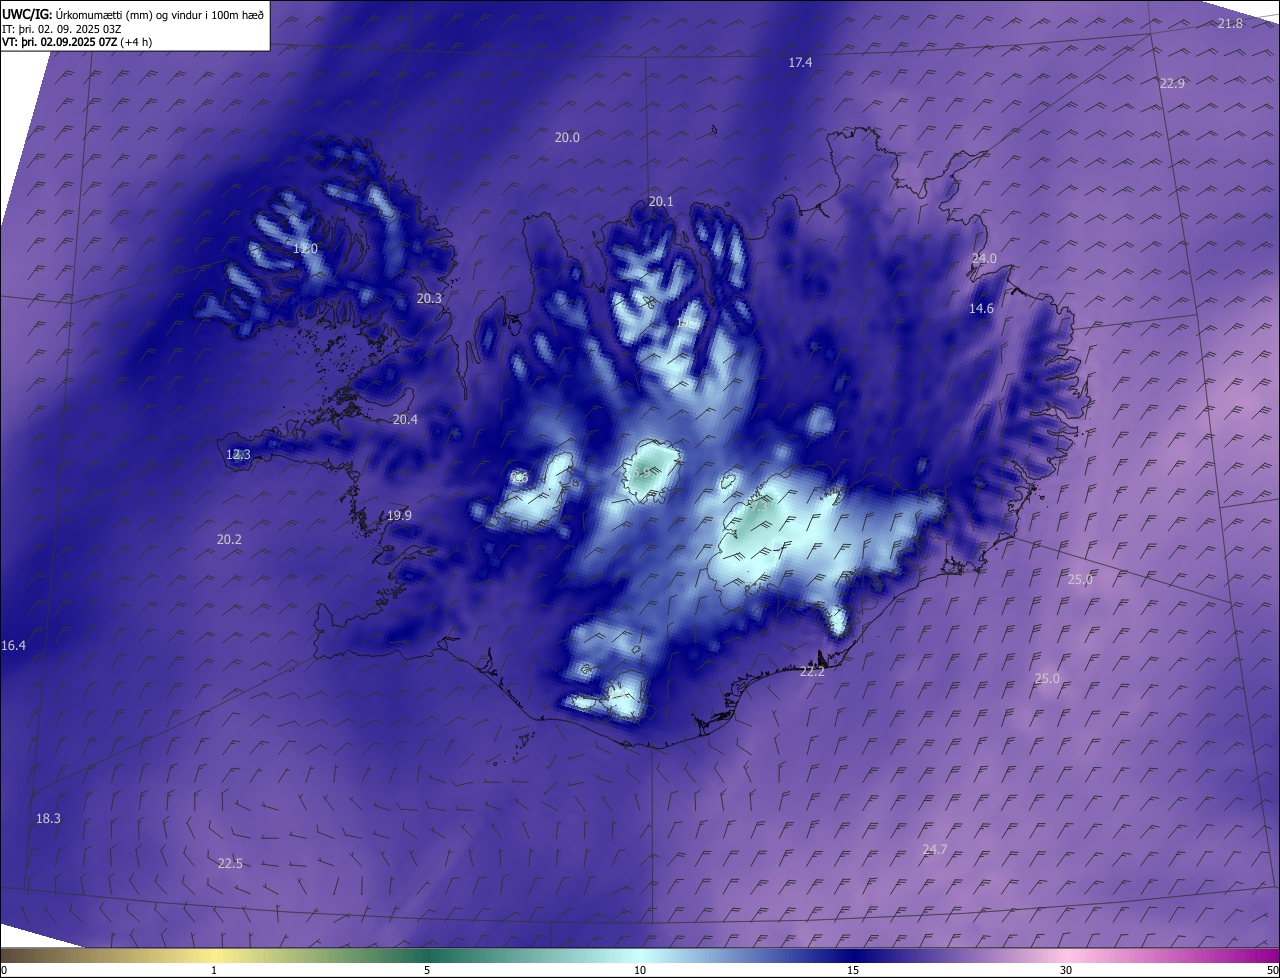Click the 22.2 value on the south coast
The height and width of the screenshot is (978, 1280).
click(812, 671)
